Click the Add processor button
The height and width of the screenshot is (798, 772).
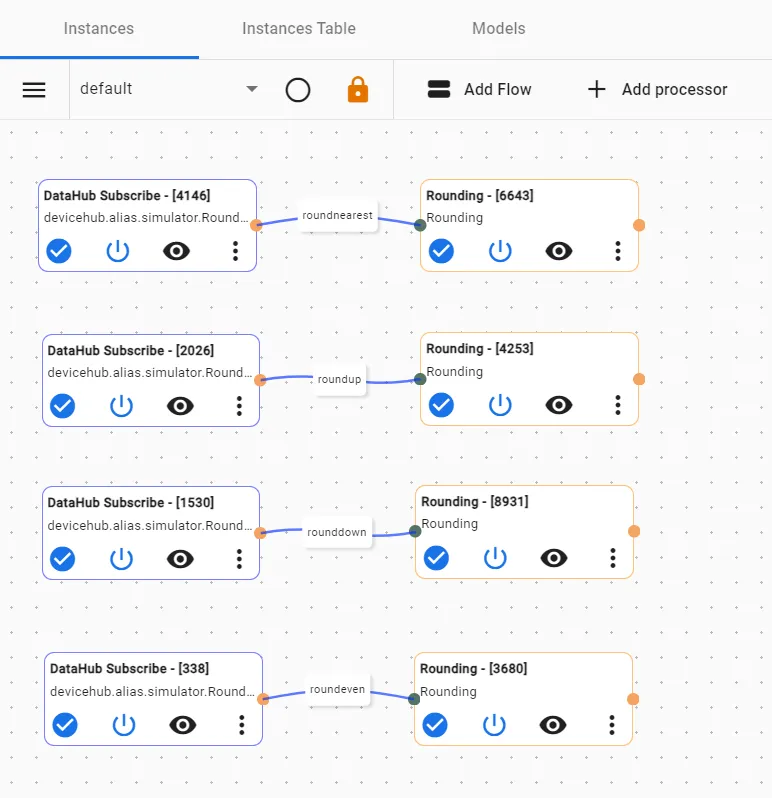657,90
